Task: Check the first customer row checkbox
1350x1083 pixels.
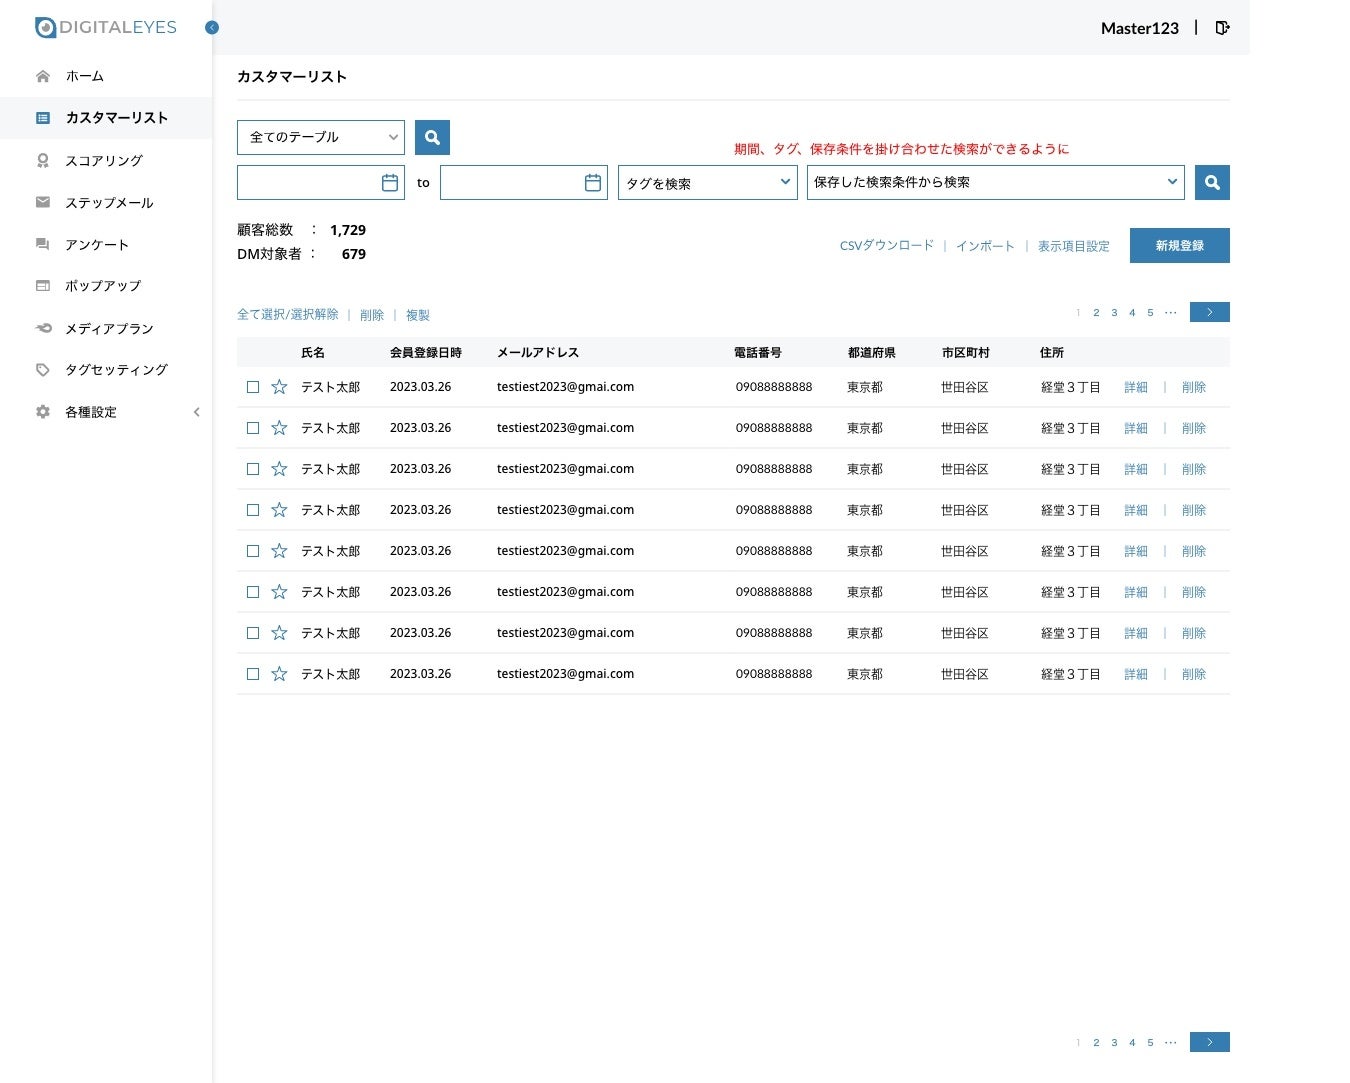Action: coord(253,387)
